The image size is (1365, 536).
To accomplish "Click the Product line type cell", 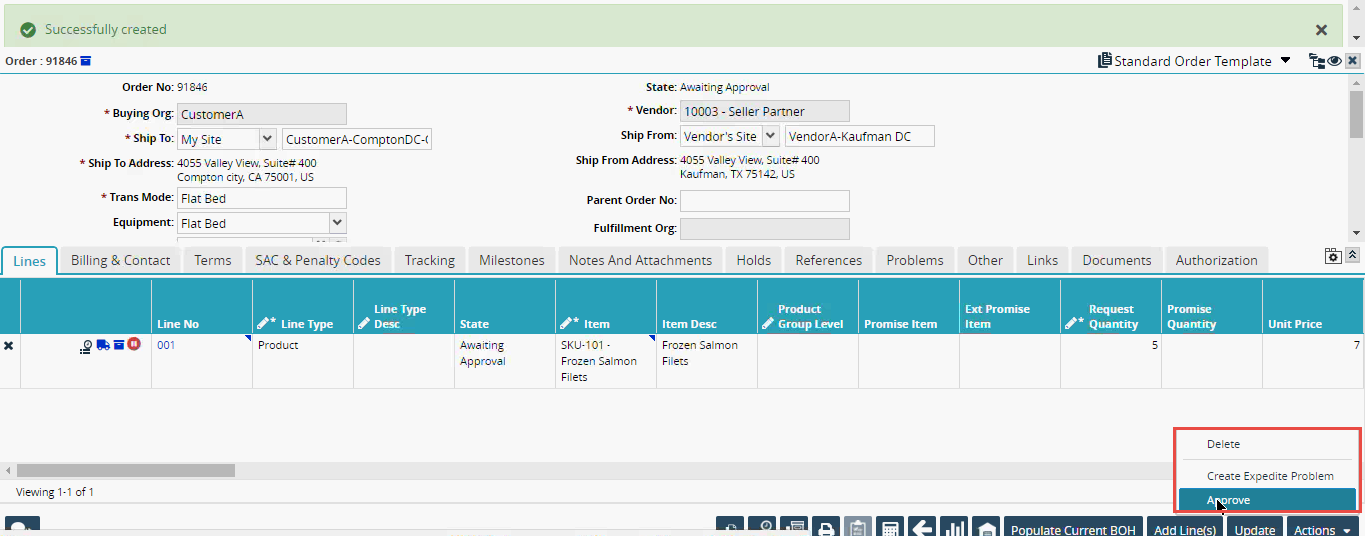I will click(x=303, y=361).
